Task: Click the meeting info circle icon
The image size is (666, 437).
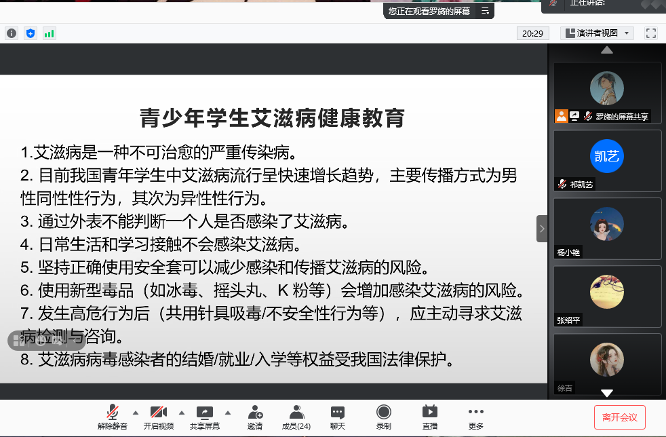Action: [11, 33]
